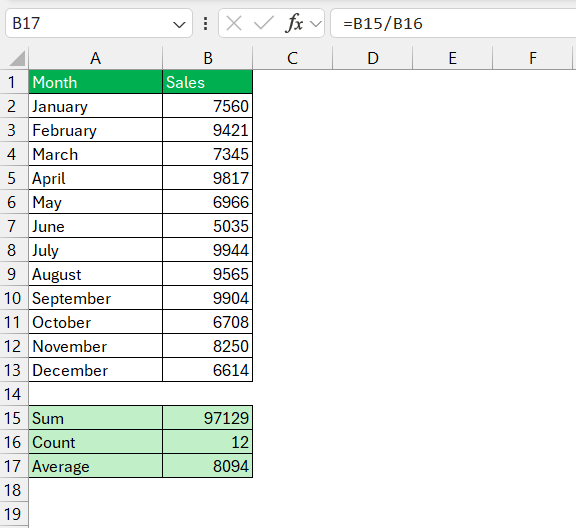This screenshot has width=576, height=528.
Task: Click the sum total 97129
Action: (208, 418)
